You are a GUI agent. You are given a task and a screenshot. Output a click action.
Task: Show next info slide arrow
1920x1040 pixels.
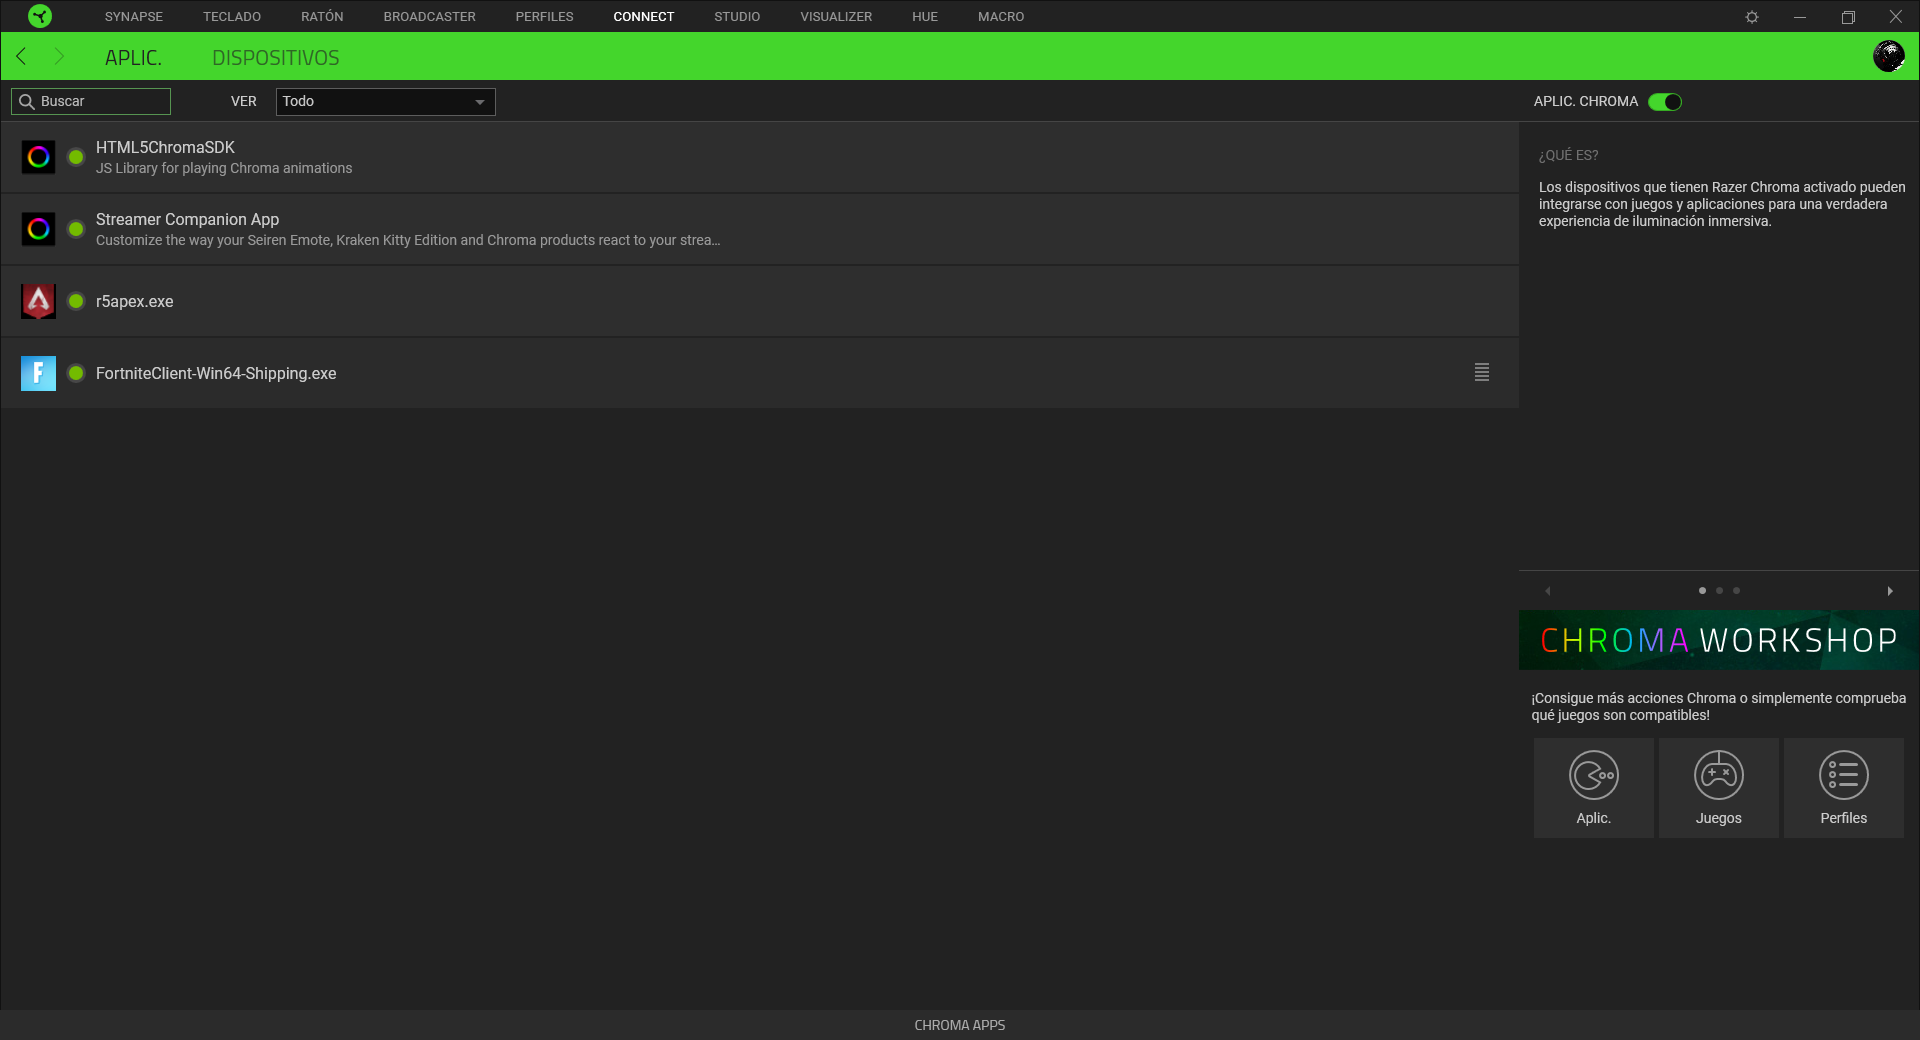pos(1890,591)
